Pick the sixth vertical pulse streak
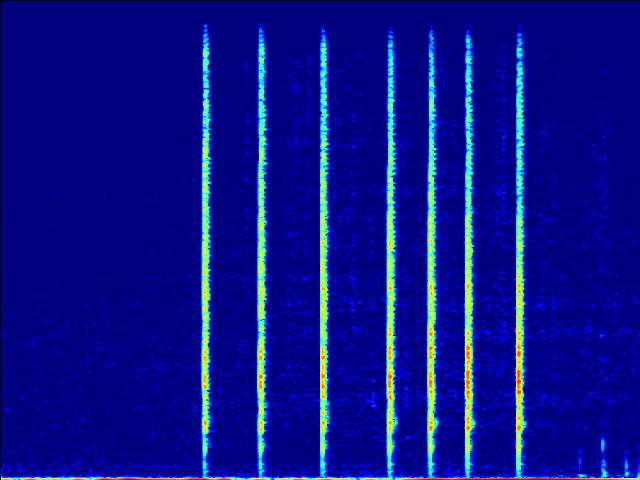The image size is (640, 480). click(468, 250)
